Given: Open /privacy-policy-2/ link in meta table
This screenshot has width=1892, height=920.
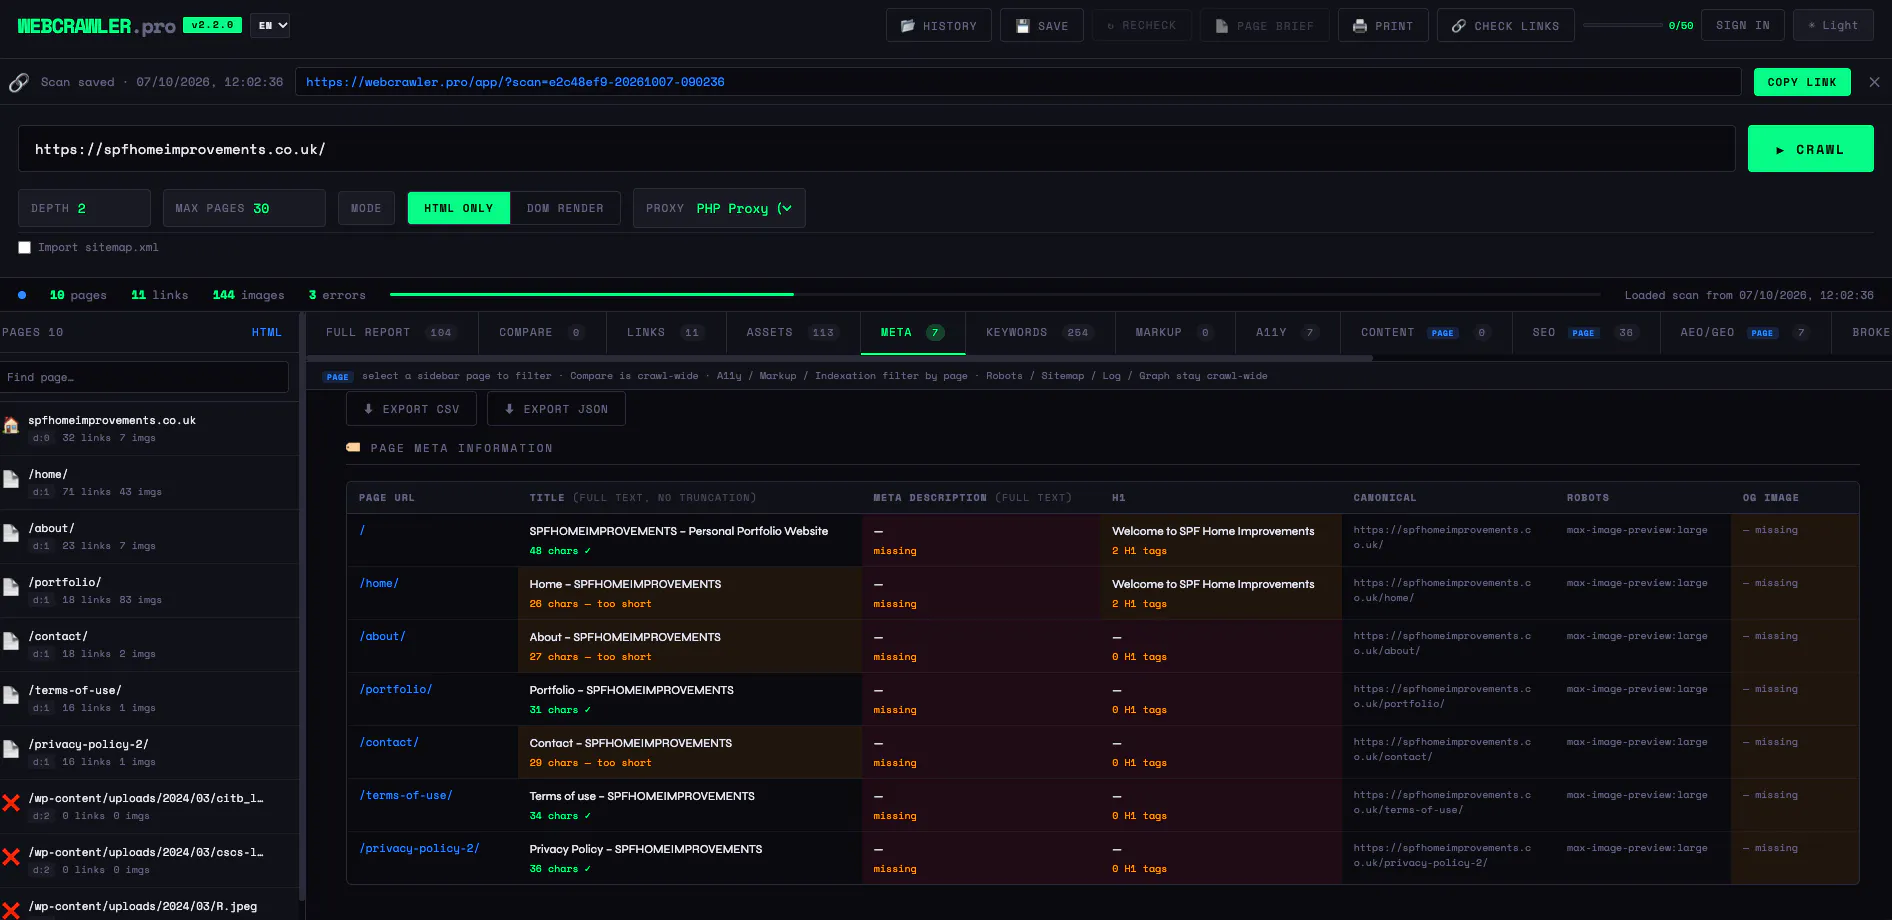Looking at the screenshot, I should pos(419,848).
